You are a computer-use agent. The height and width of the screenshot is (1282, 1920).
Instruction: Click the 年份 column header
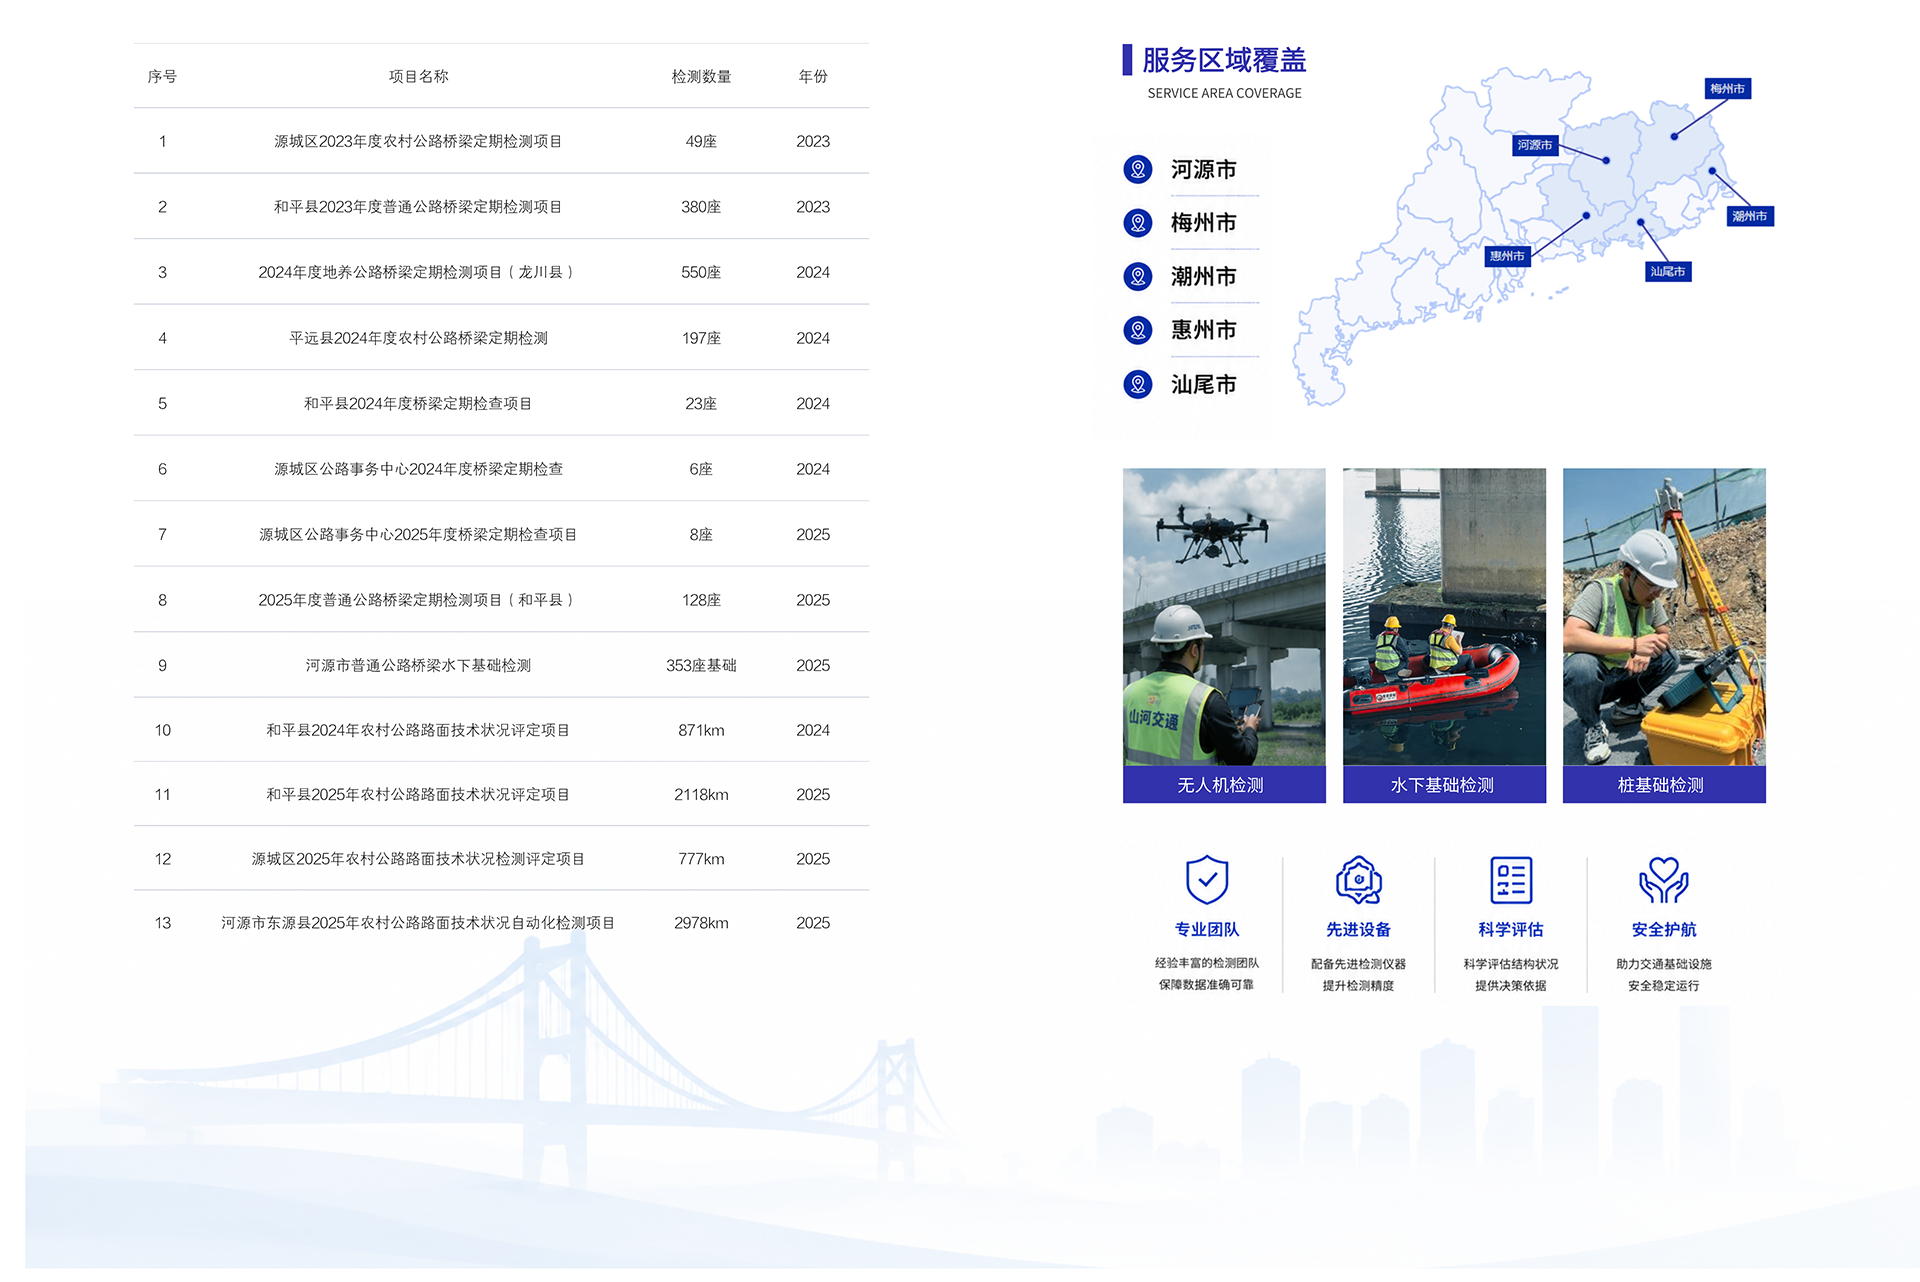coord(813,76)
